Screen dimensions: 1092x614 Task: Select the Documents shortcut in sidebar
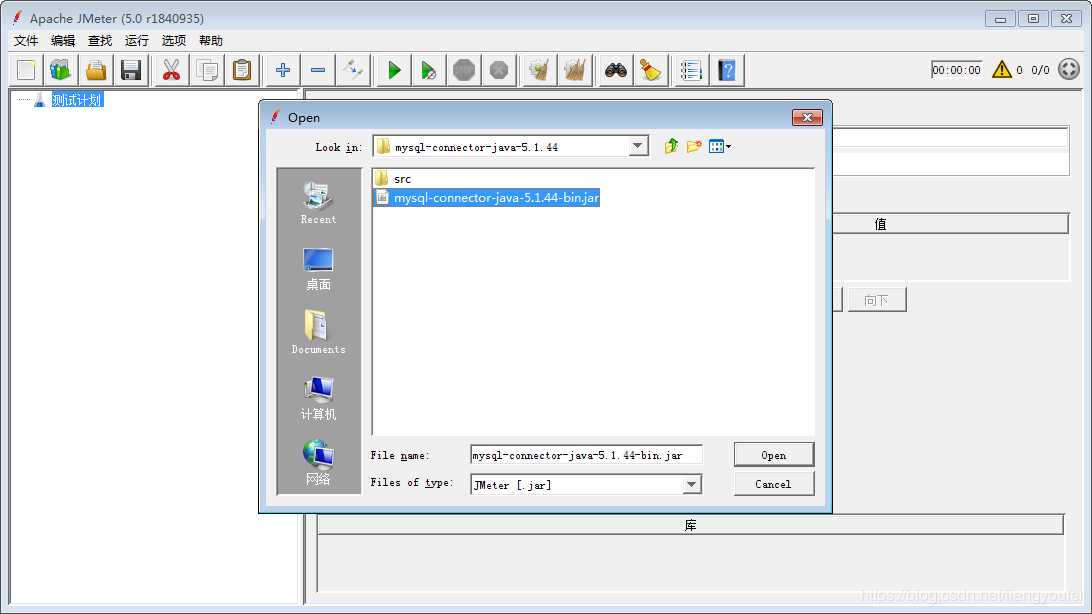[x=318, y=333]
